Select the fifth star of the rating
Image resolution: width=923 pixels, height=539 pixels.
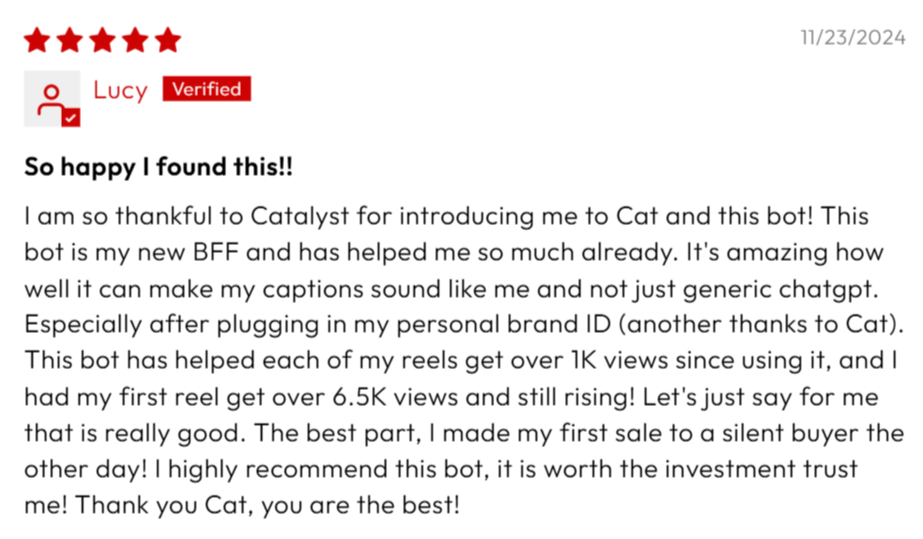pos(168,40)
